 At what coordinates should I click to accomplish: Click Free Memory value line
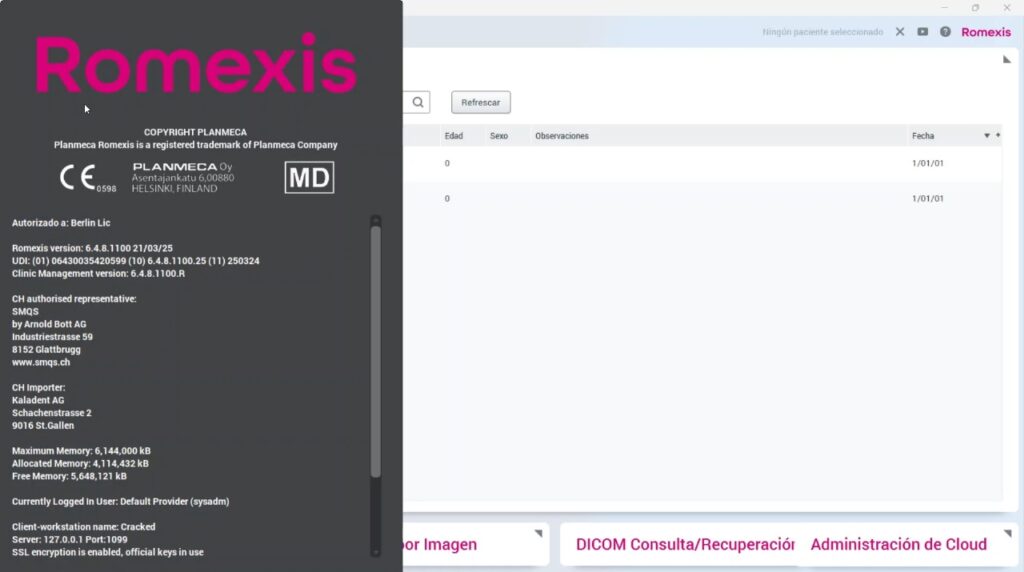click(x=69, y=476)
